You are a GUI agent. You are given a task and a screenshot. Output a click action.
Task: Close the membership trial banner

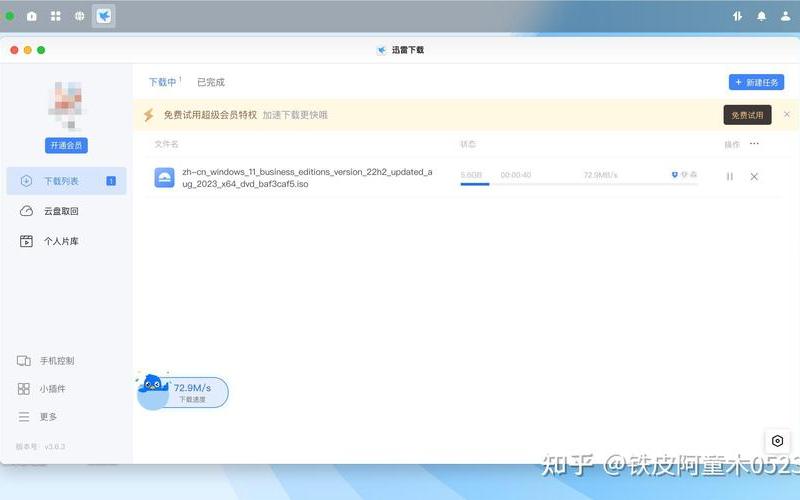point(787,114)
